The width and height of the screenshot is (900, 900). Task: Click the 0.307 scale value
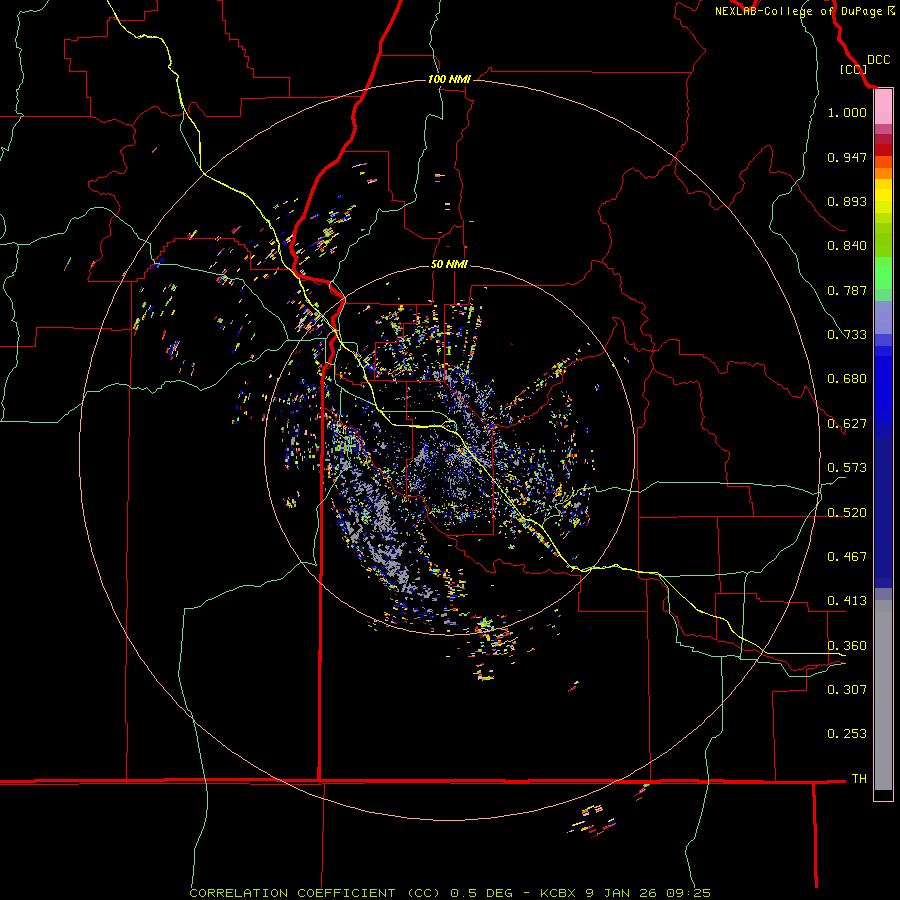[x=847, y=690]
